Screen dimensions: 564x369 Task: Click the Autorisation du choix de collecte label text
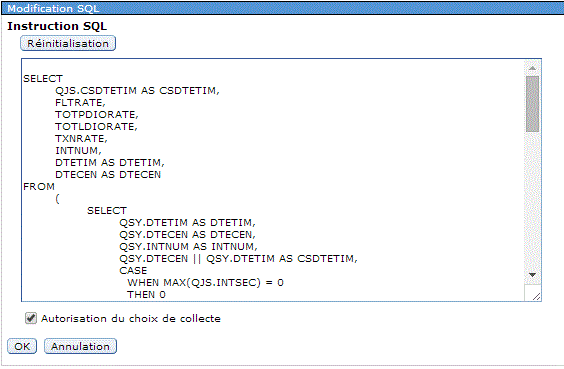tap(131, 319)
